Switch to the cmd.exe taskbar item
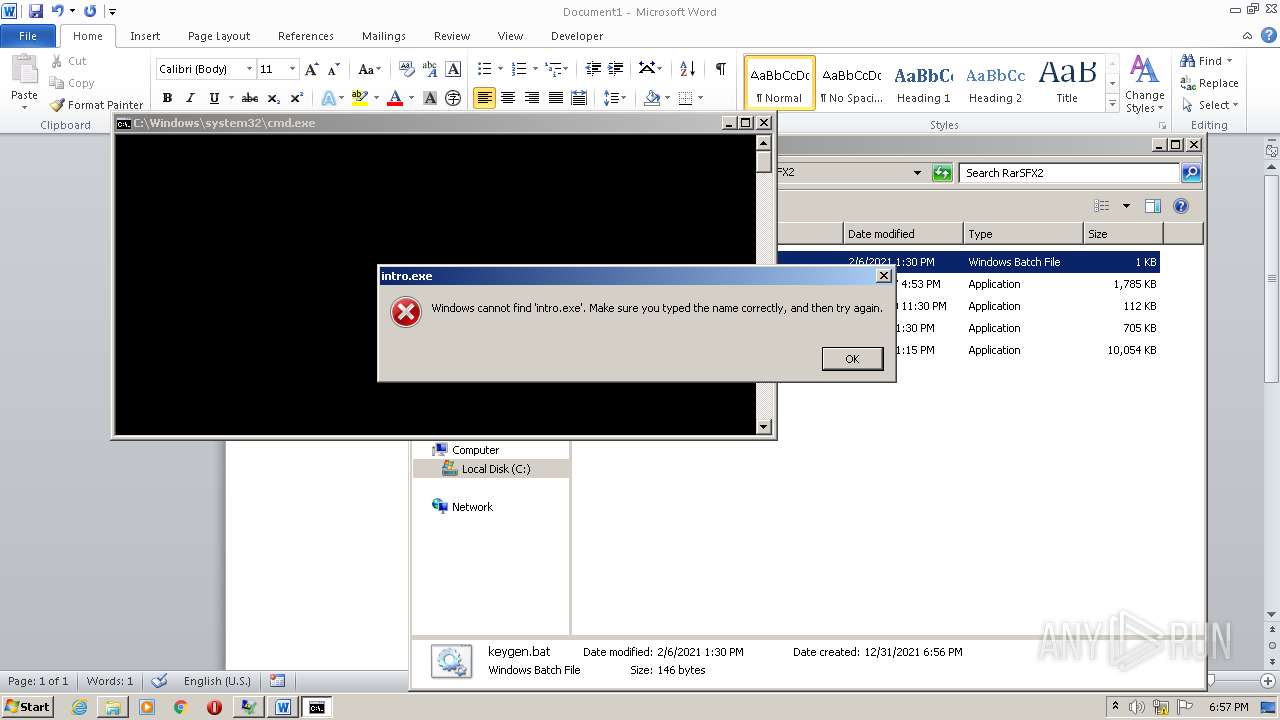Screen dimensions: 1280x720 click(317, 707)
